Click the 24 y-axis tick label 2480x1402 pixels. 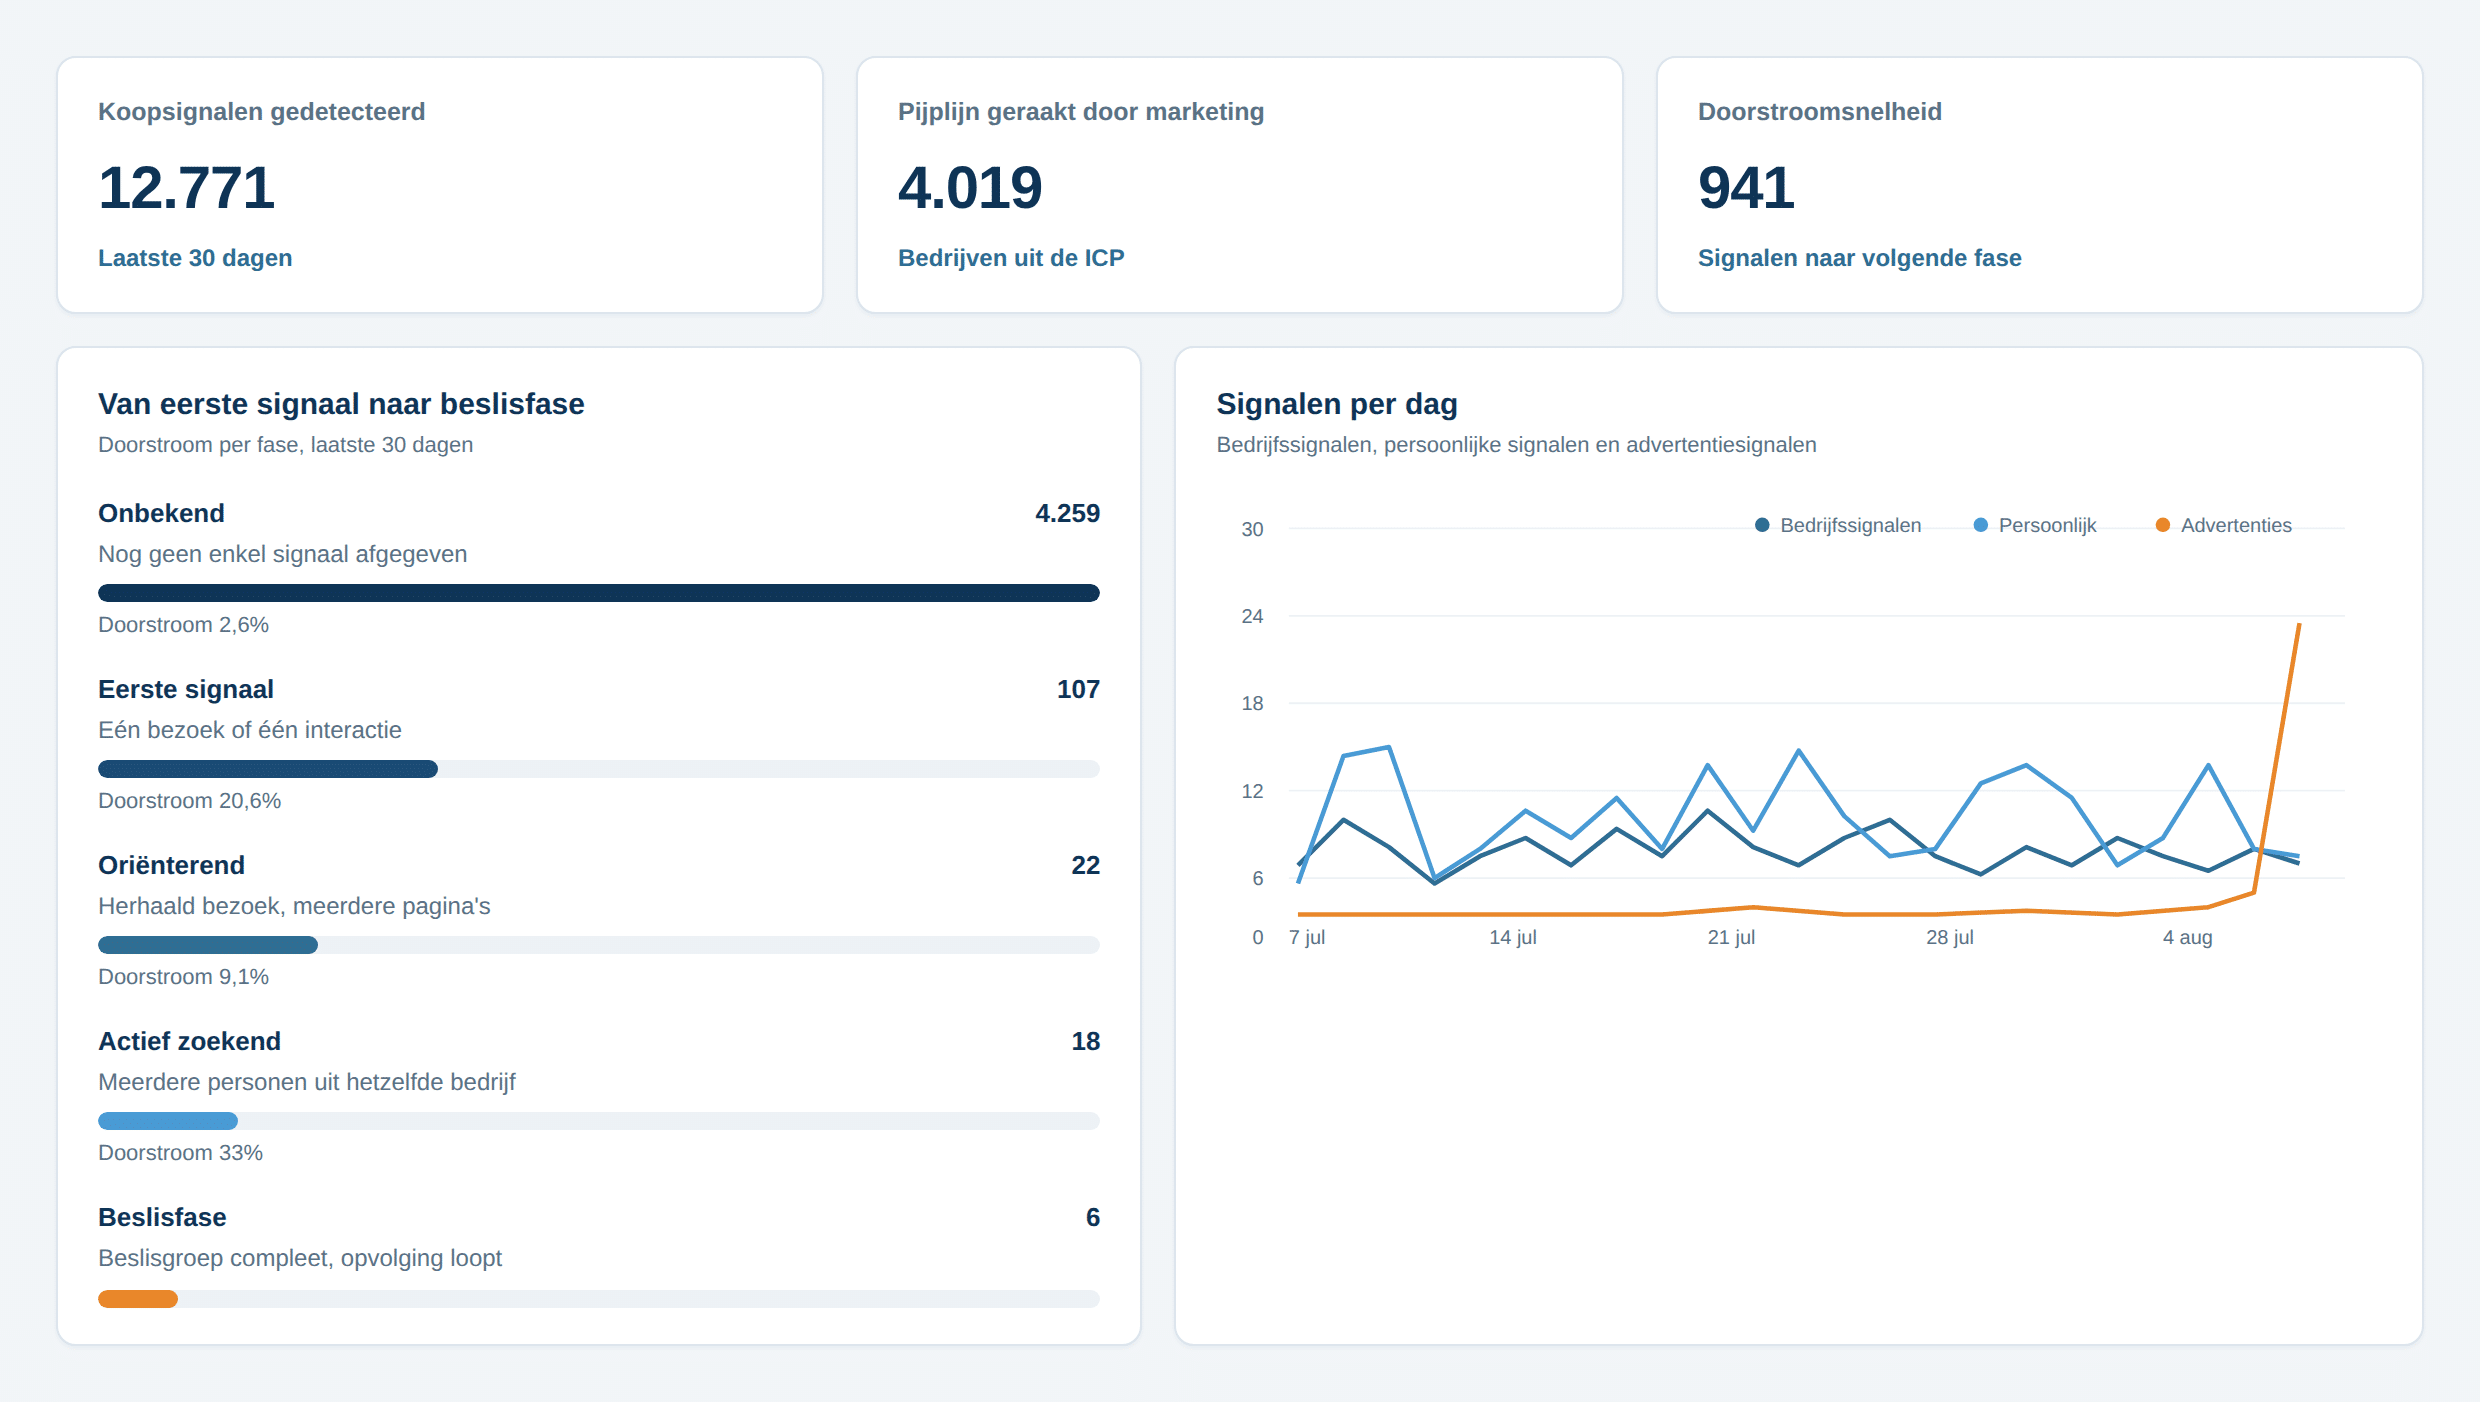(1252, 616)
